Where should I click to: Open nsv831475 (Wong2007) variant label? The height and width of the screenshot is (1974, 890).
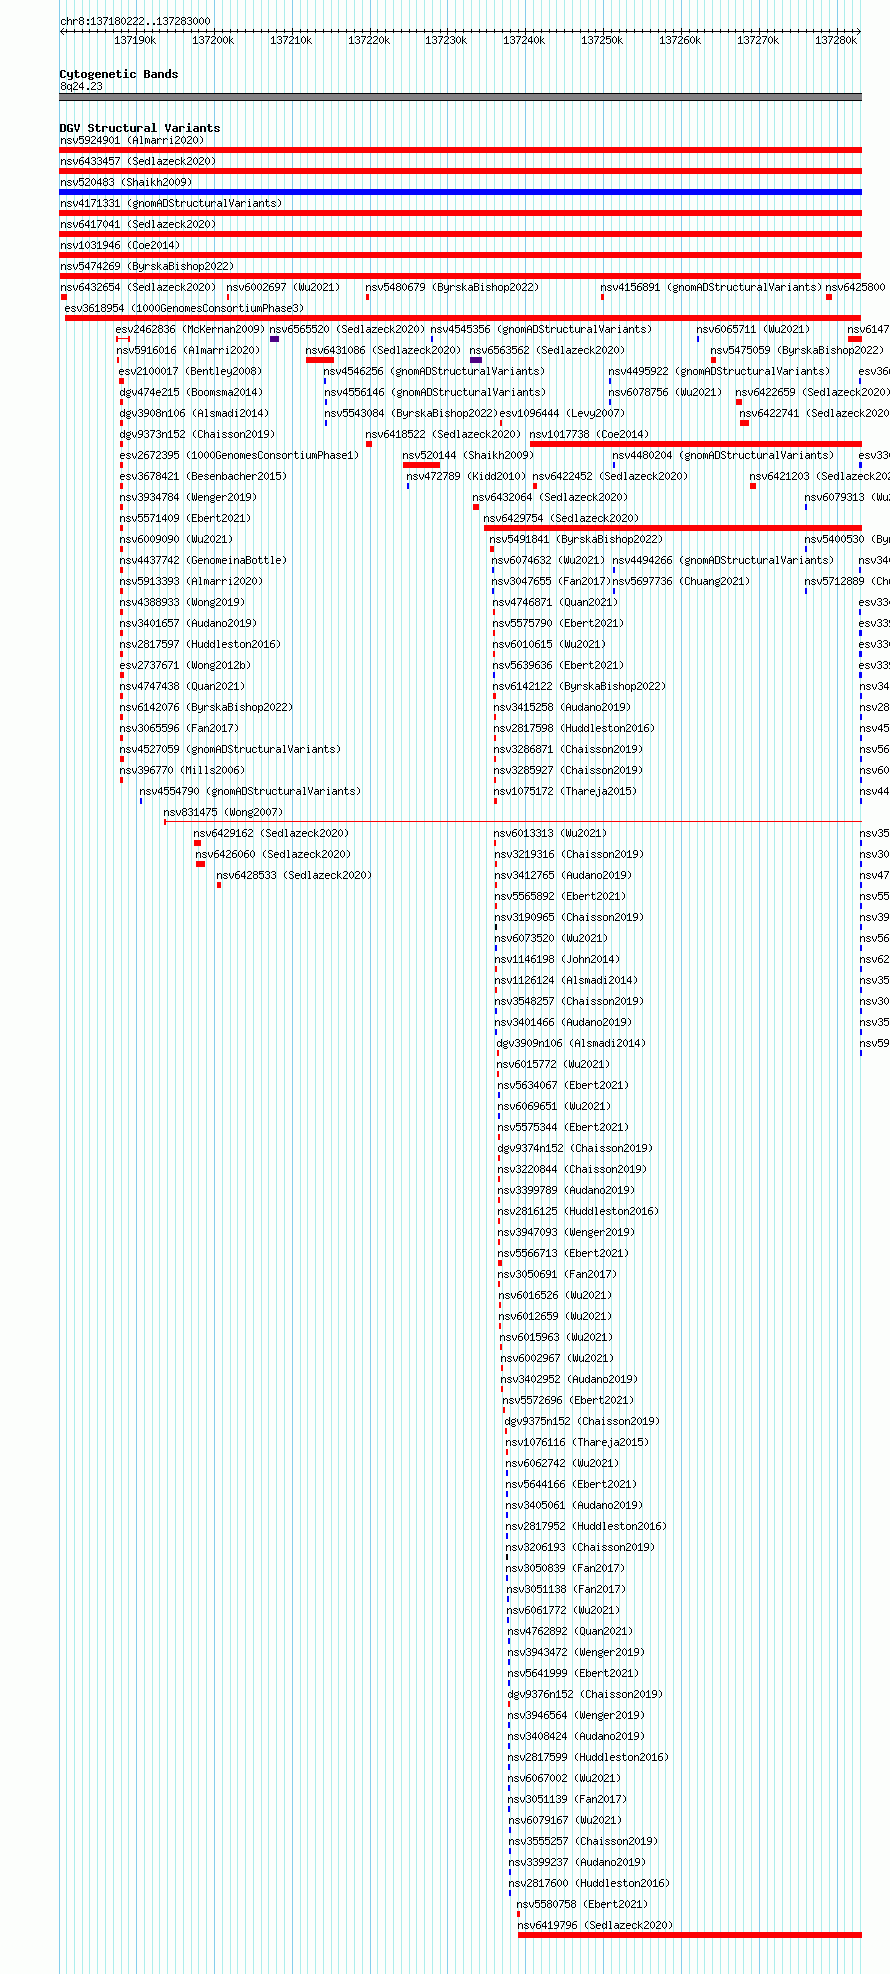pyautogui.click(x=223, y=812)
